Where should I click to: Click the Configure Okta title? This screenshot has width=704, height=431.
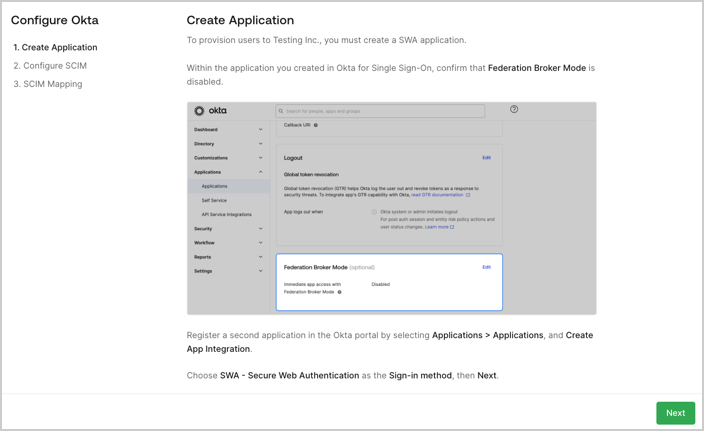55,20
